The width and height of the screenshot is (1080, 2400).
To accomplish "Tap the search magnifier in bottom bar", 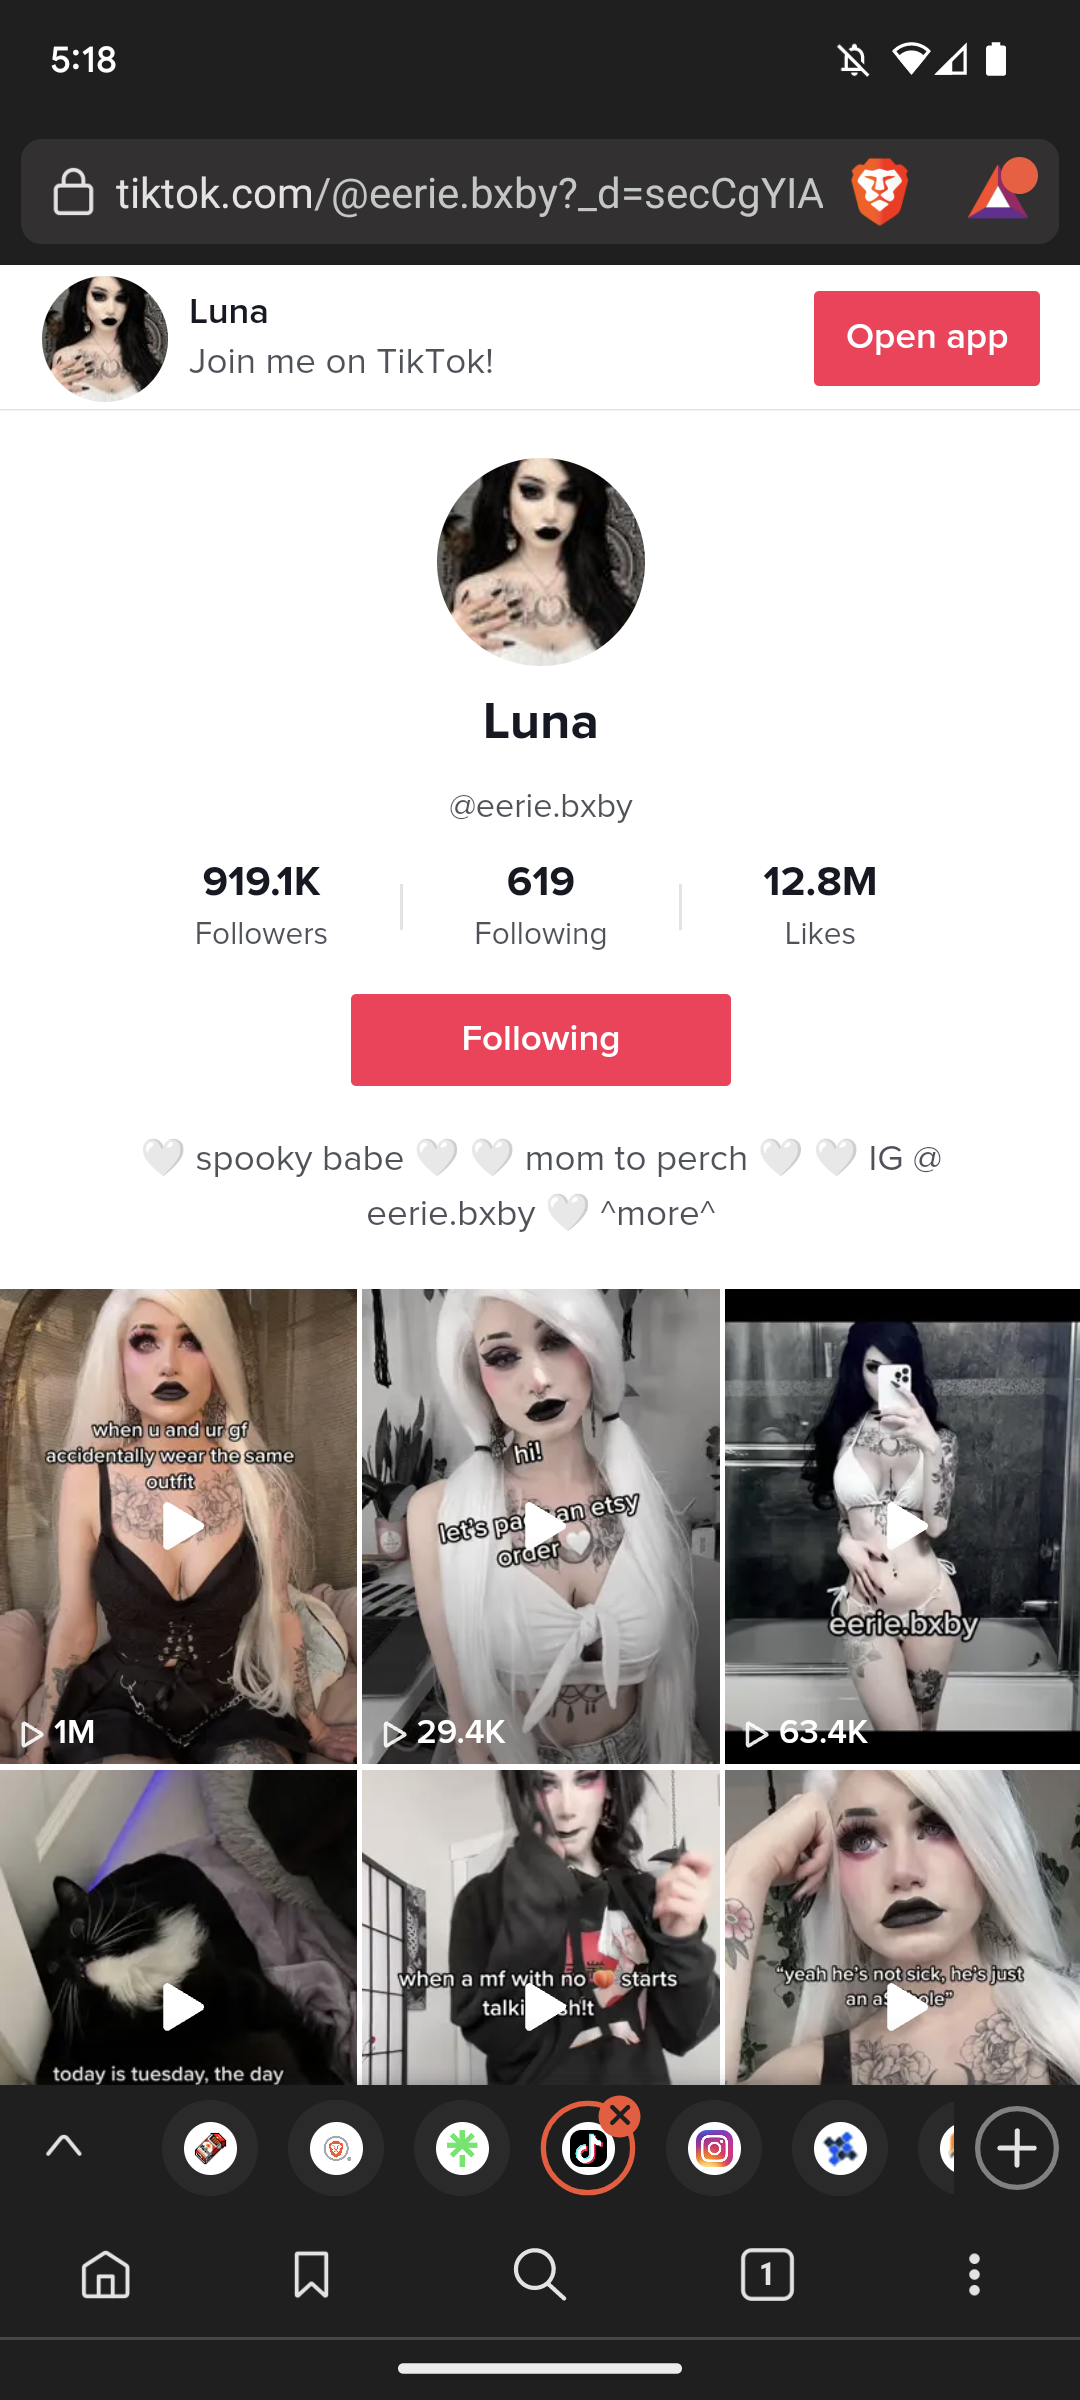I will point(540,2275).
